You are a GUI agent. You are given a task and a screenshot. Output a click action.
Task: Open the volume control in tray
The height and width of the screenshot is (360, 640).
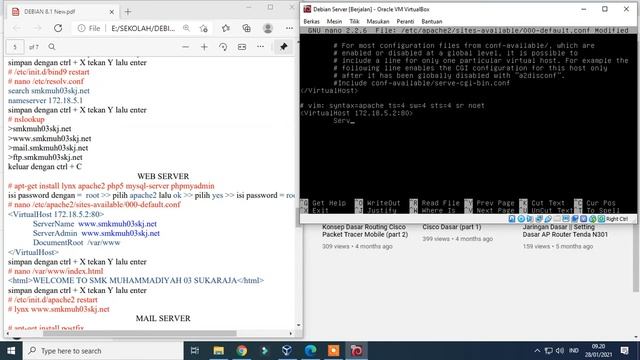click(560, 351)
